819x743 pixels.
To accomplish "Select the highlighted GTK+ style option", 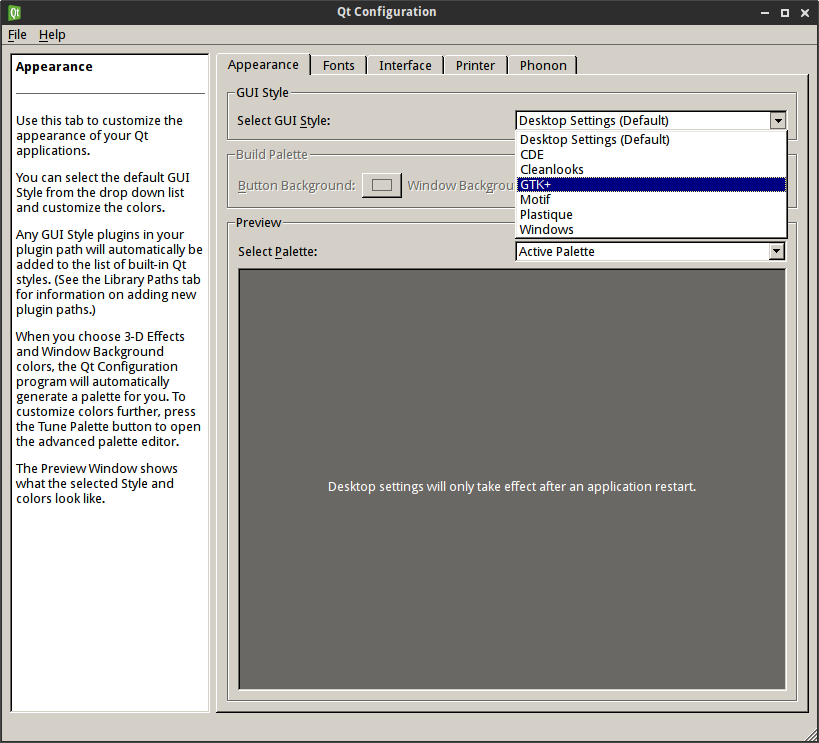I will pos(536,185).
